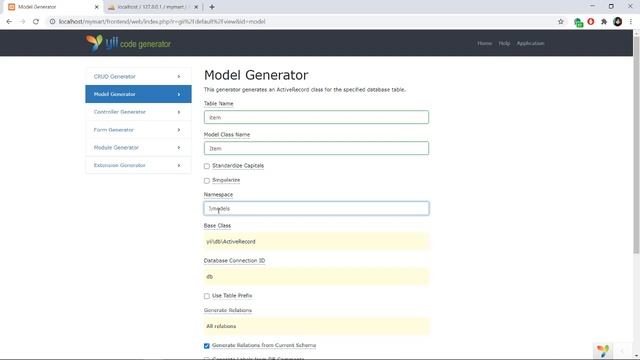Viewport: 640px width, 360px height.
Task: Click the Application link in header
Action: click(530, 43)
